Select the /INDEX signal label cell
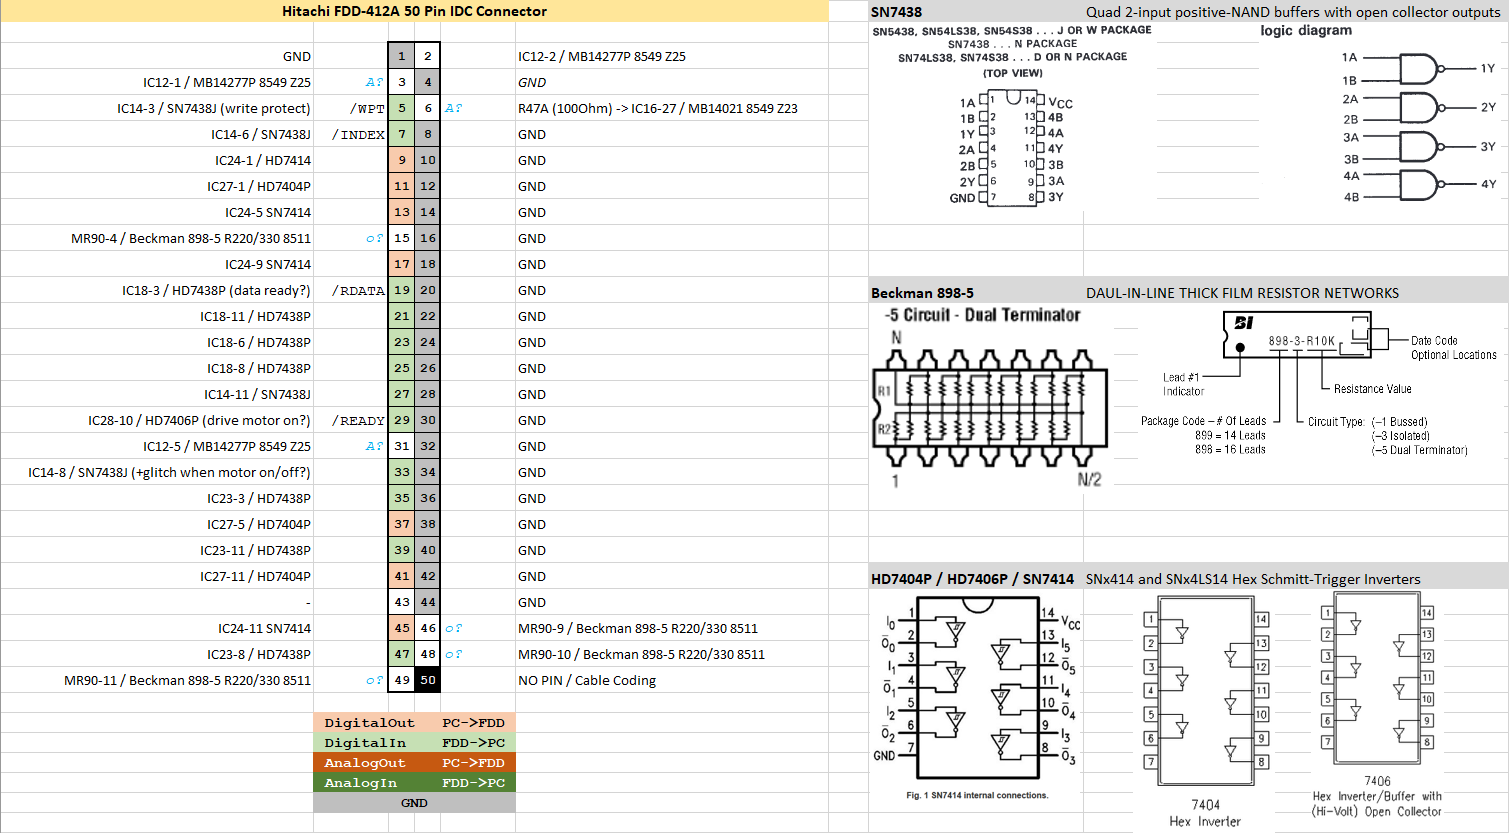This screenshot has width=1509, height=833. (x=359, y=134)
